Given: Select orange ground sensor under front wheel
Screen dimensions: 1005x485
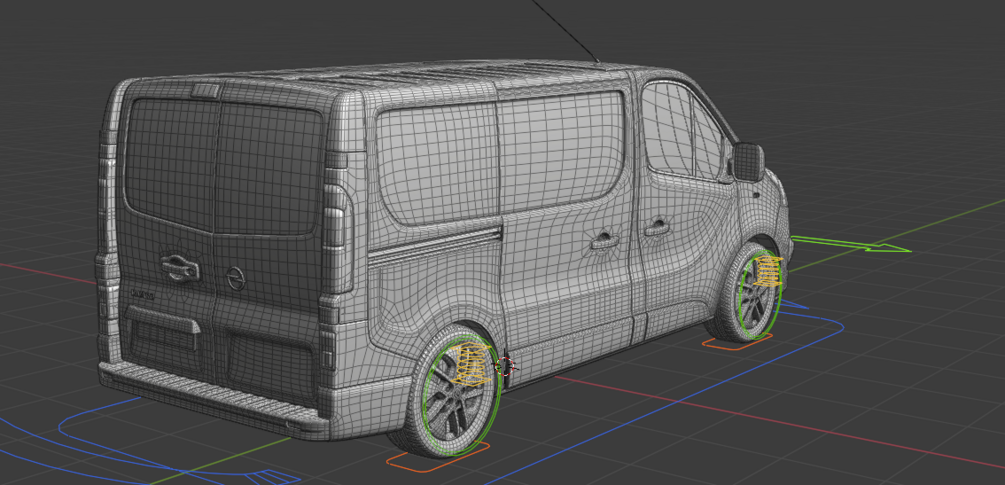Looking at the screenshot, I should pos(737,341).
